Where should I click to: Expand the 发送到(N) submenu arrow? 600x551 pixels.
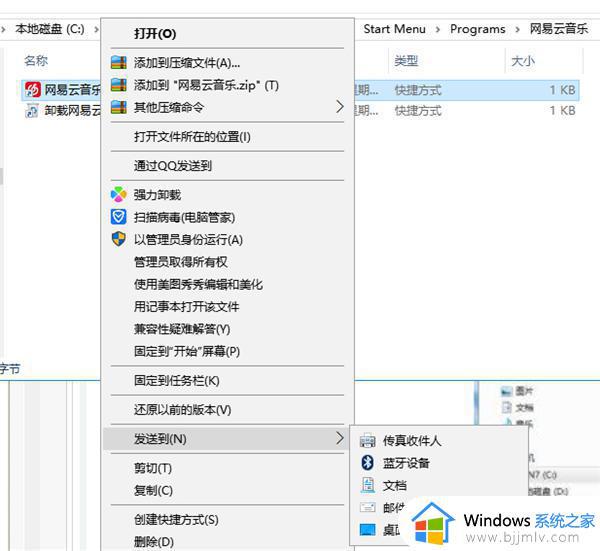point(339,438)
